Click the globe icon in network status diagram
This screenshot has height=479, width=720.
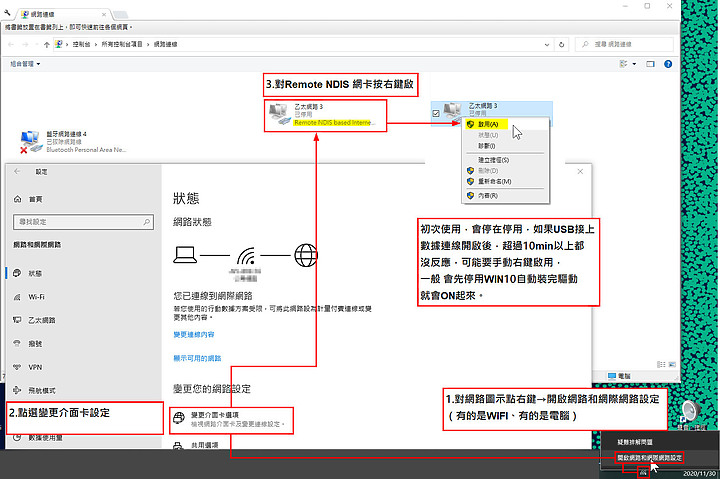click(x=306, y=255)
